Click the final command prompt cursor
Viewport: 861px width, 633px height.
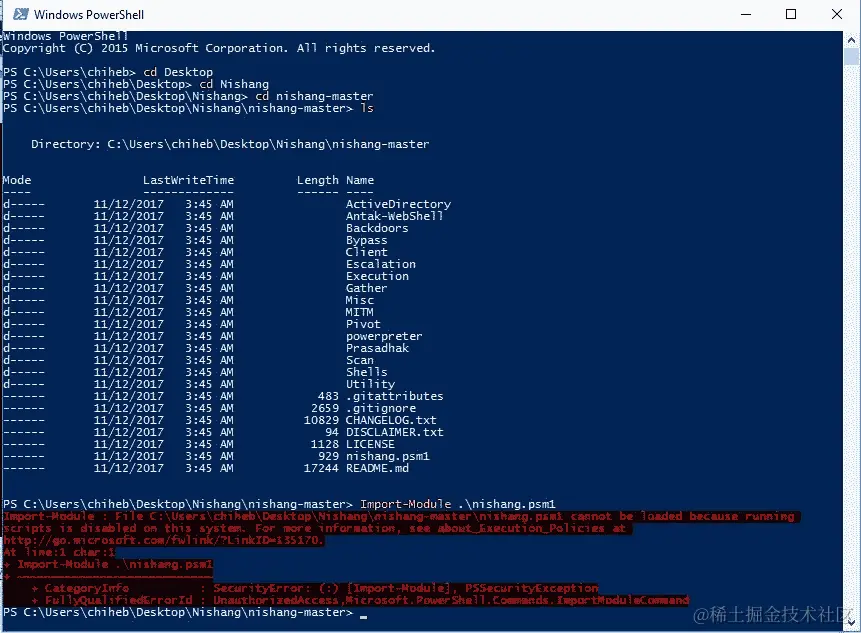363,617
